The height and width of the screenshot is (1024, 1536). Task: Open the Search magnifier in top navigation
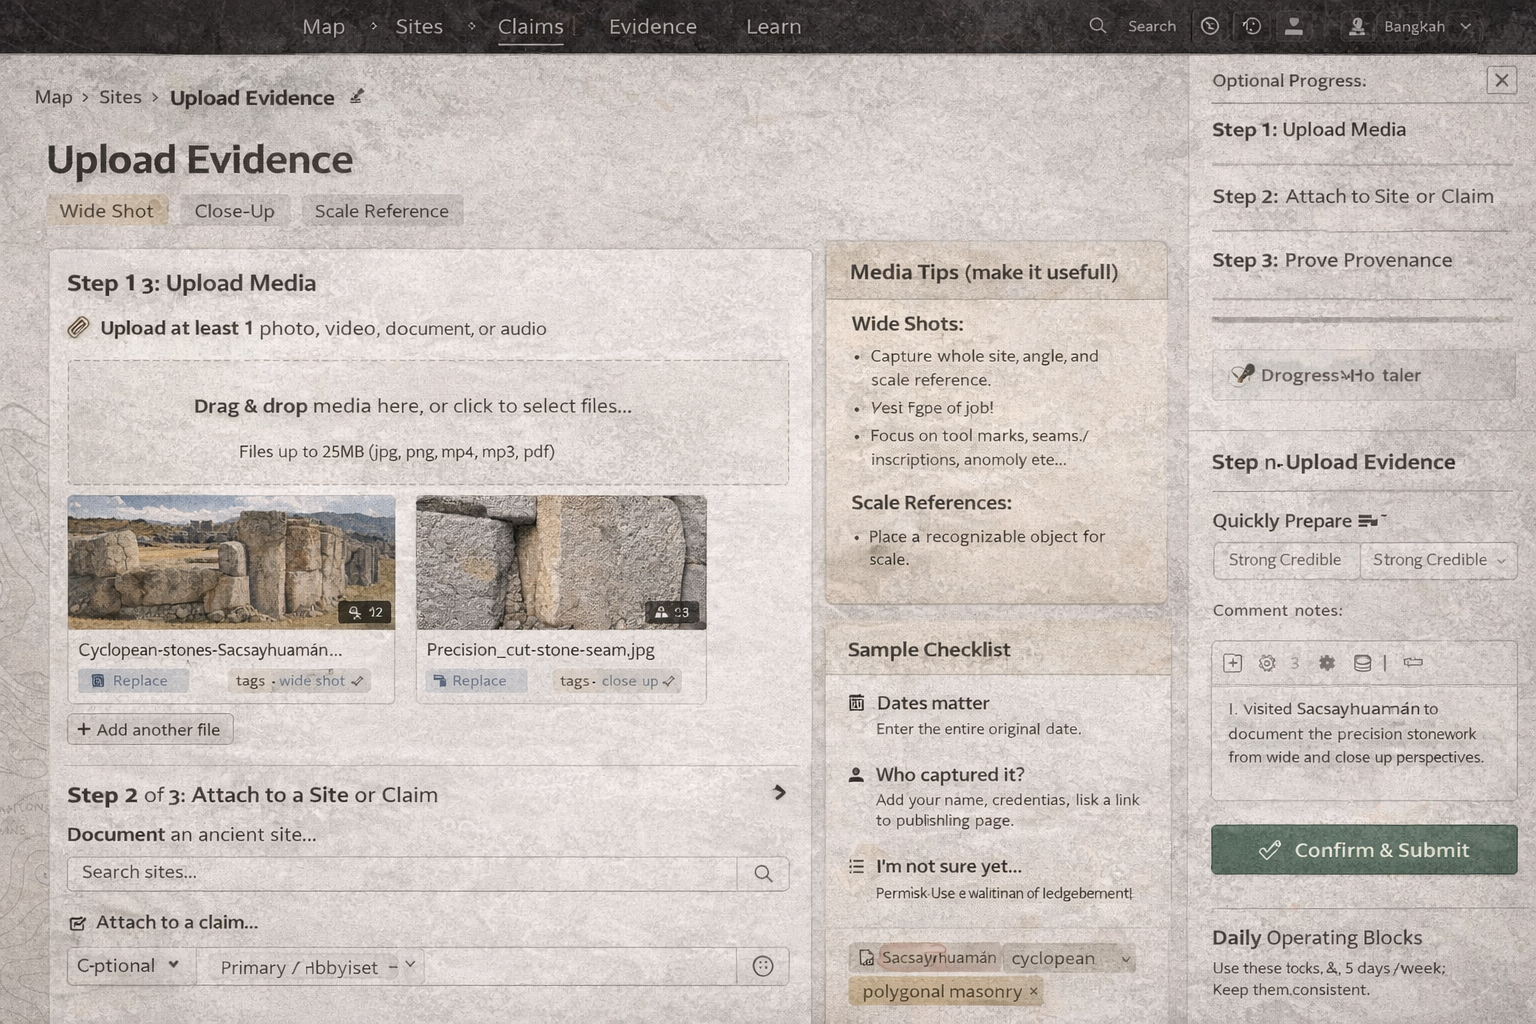click(x=1097, y=26)
